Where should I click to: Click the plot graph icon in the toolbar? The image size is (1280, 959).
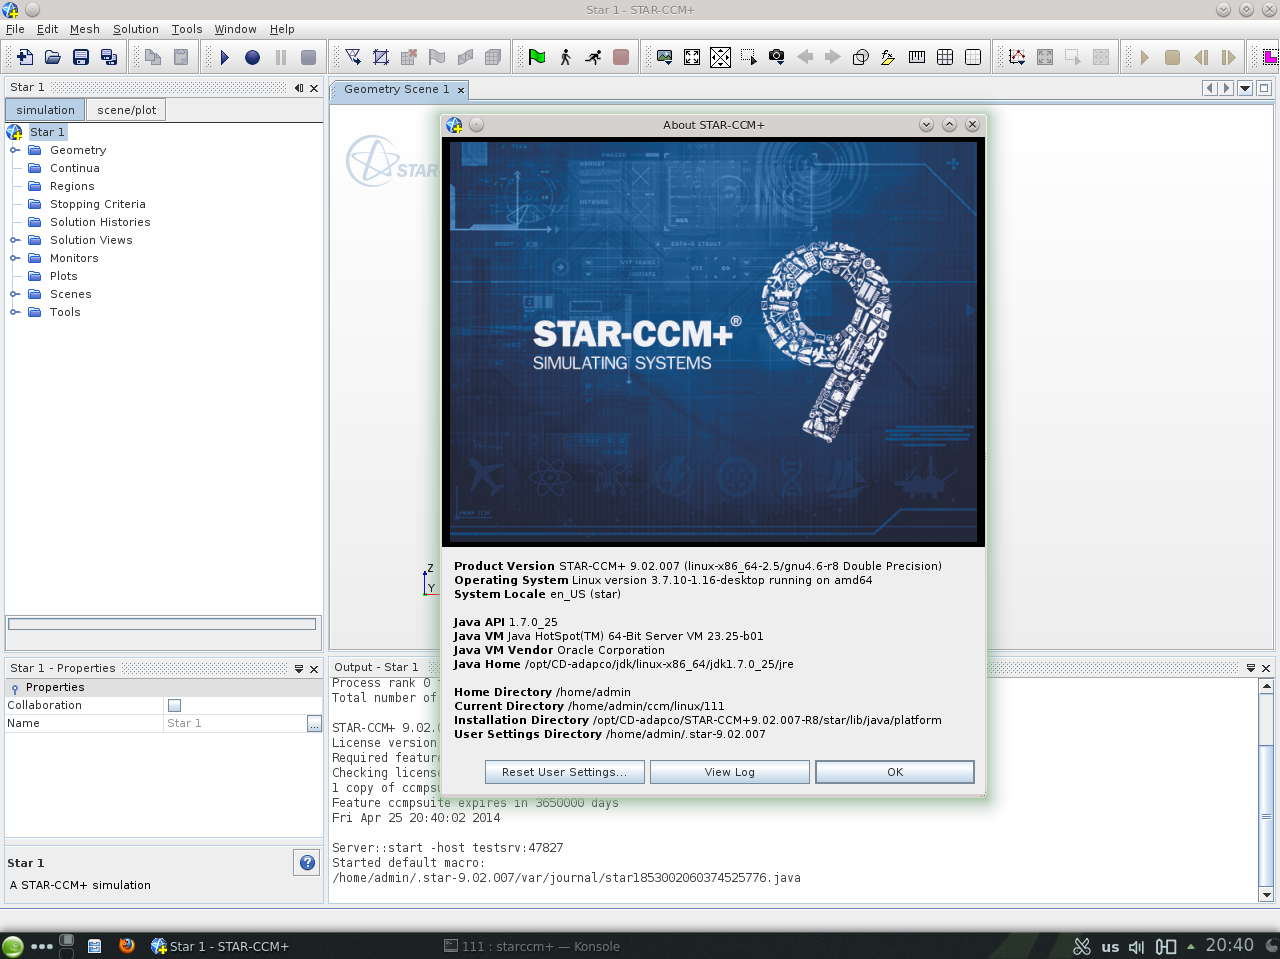coord(1017,57)
